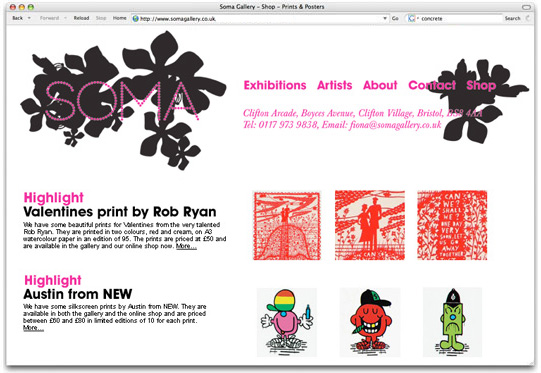Open the first red Rob Ryan bridge print

coord(287,225)
